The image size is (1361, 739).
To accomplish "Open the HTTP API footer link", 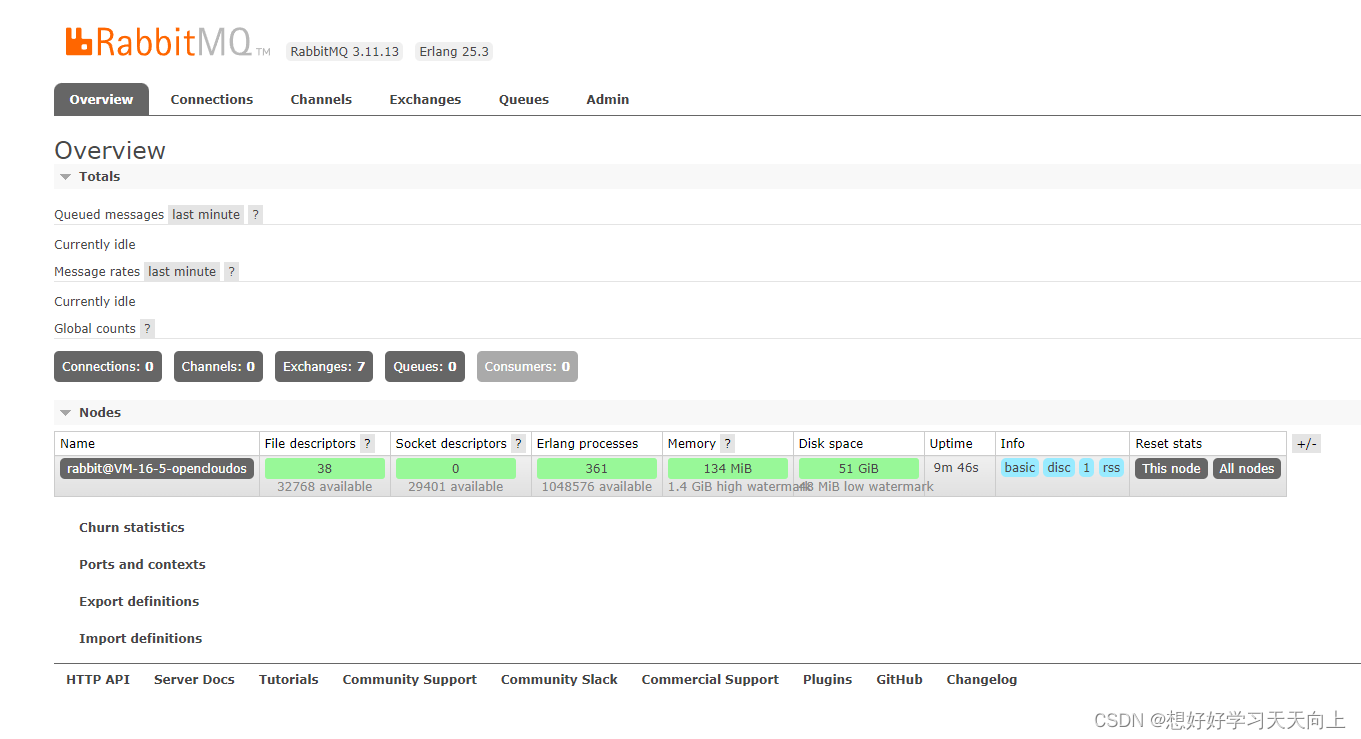I will tap(98, 680).
